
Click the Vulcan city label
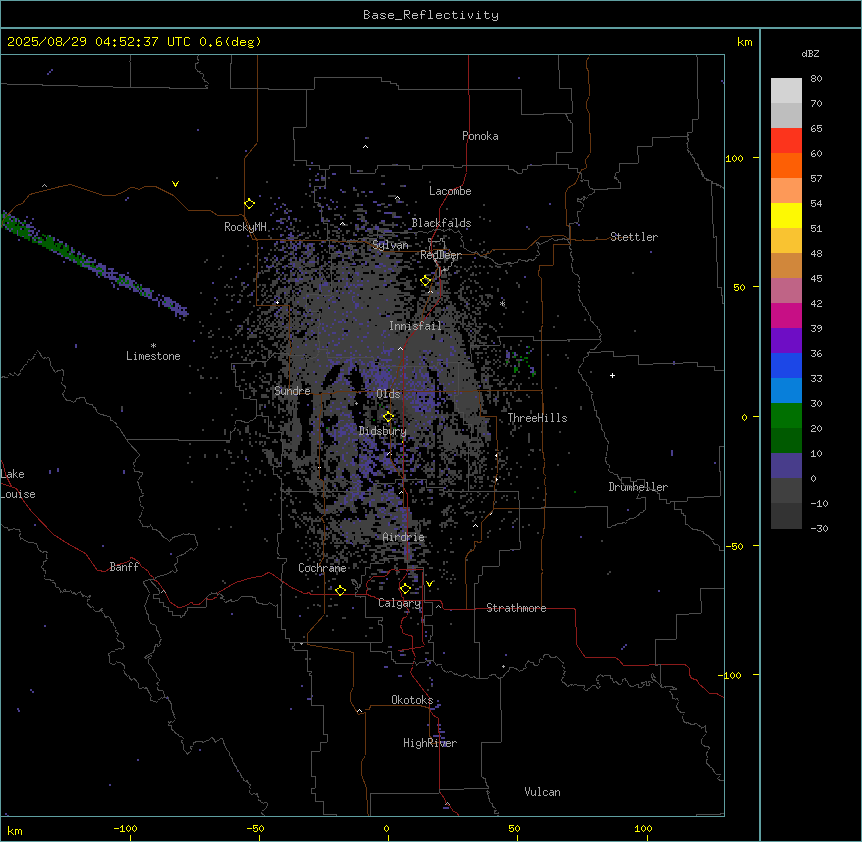point(542,792)
